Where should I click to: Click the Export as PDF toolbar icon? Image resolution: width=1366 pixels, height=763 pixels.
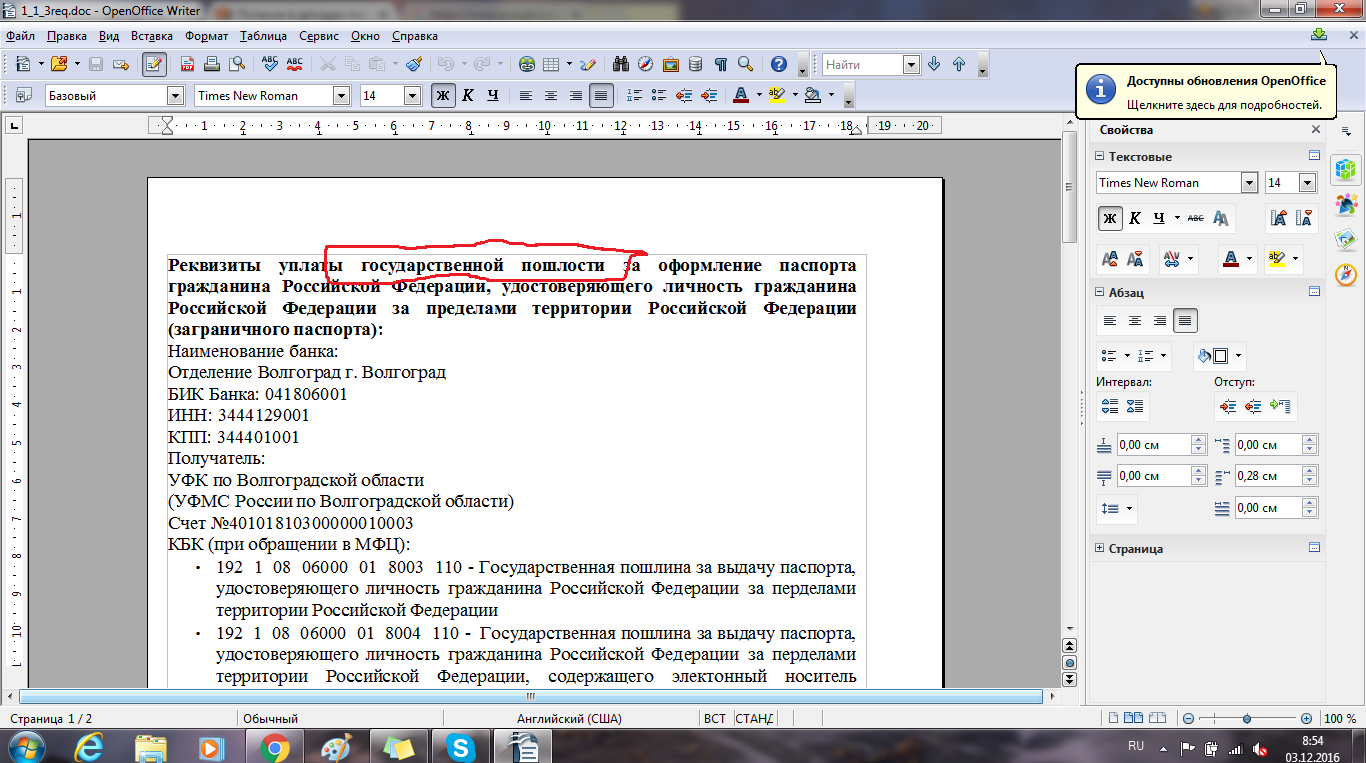tap(187, 64)
